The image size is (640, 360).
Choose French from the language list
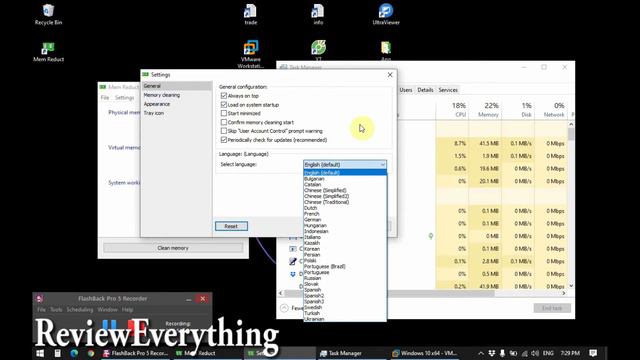click(345, 214)
